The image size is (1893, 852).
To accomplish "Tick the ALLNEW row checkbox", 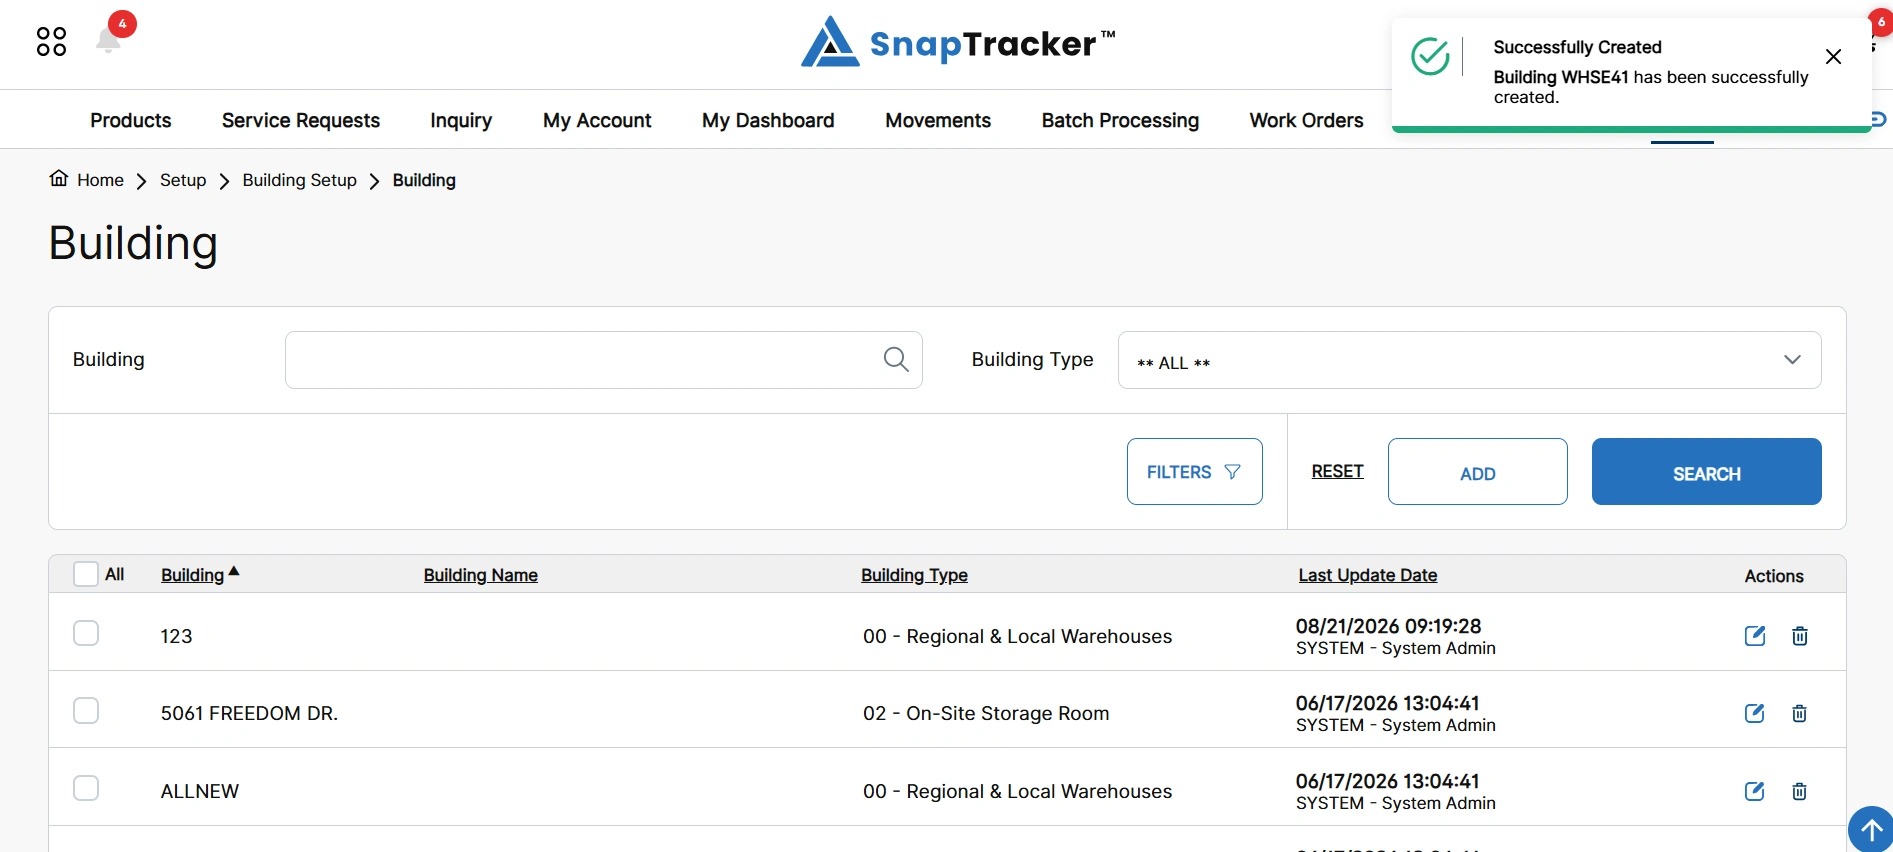I will coord(86,788).
